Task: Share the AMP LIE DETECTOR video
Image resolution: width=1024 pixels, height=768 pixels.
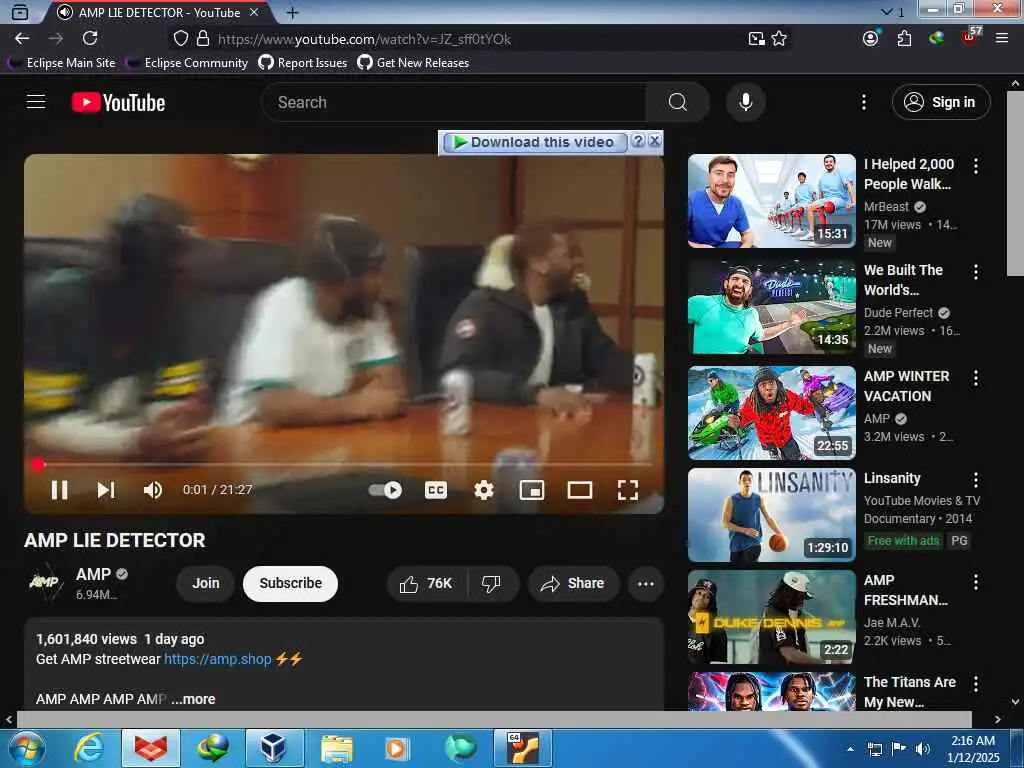Action: click(x=573, y=583)
